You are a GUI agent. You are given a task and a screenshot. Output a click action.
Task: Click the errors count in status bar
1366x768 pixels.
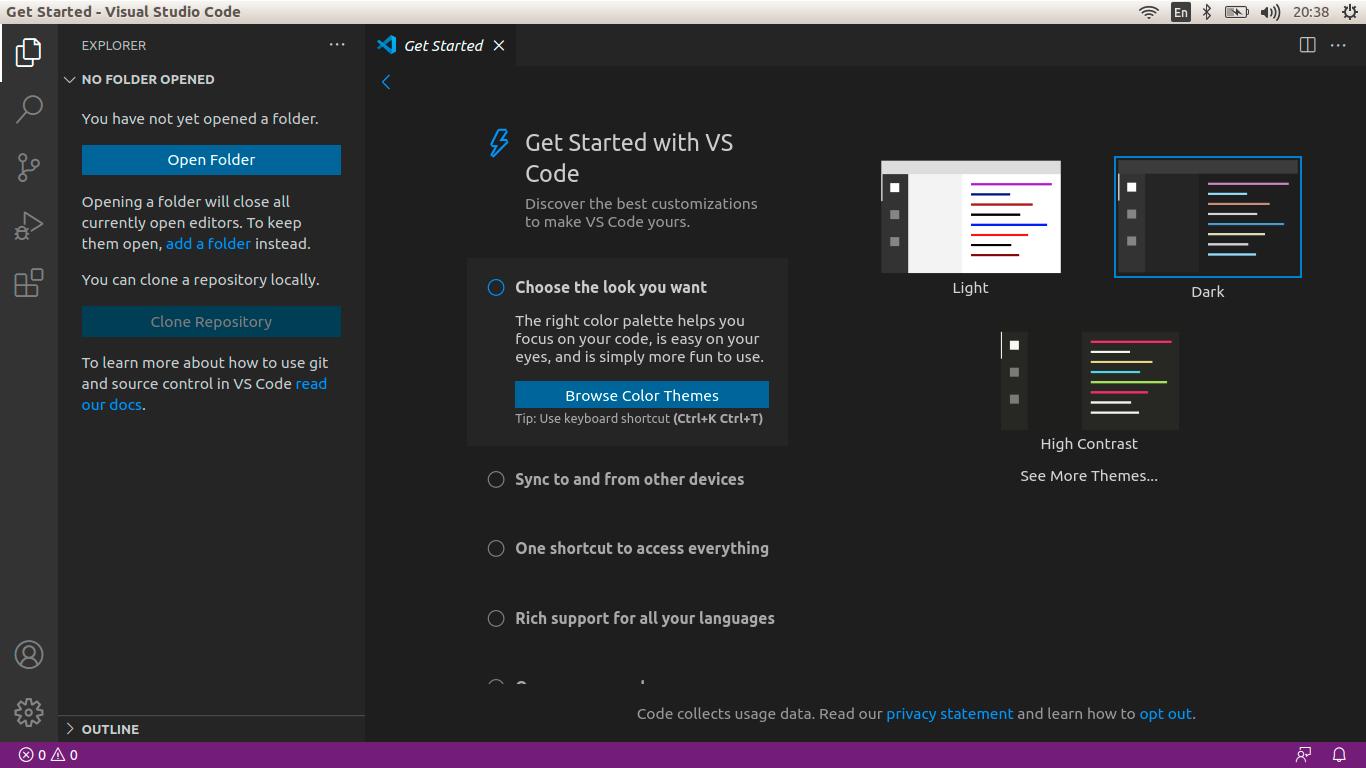click(32, 755)
